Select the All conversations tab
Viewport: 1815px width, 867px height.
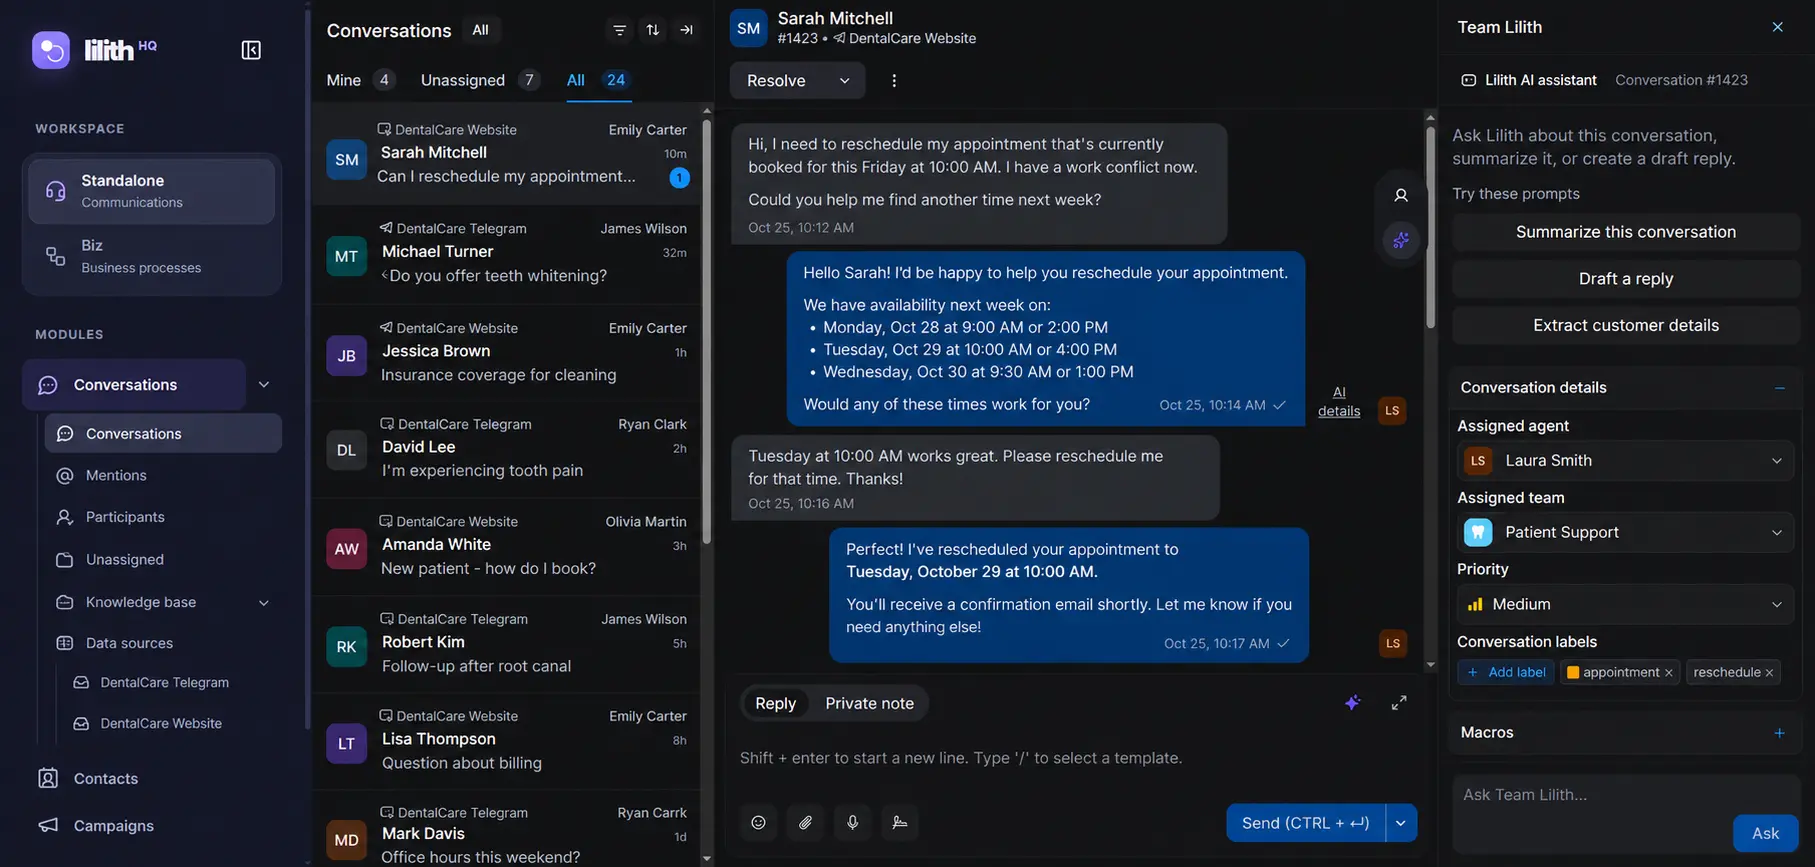tap(598, 80)
